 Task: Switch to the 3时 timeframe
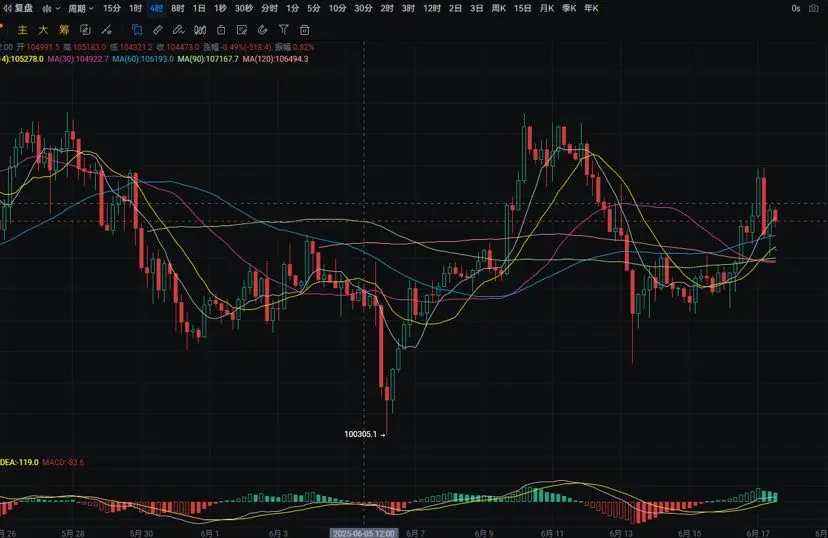click(408, 8)
